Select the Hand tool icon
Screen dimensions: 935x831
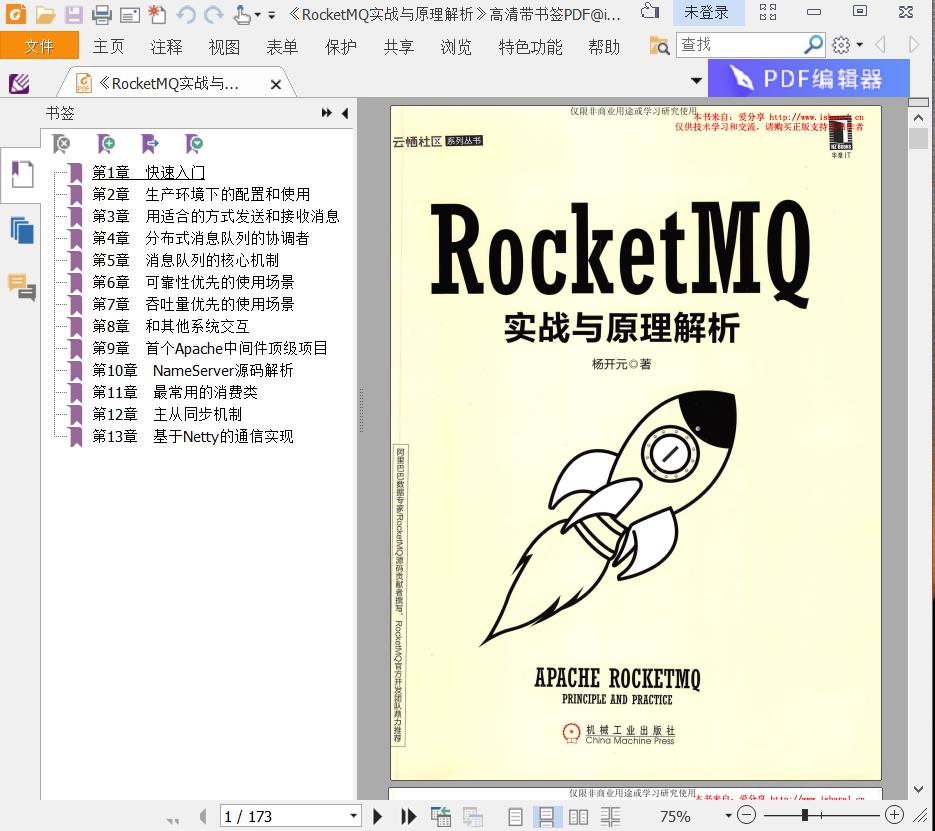242,14
